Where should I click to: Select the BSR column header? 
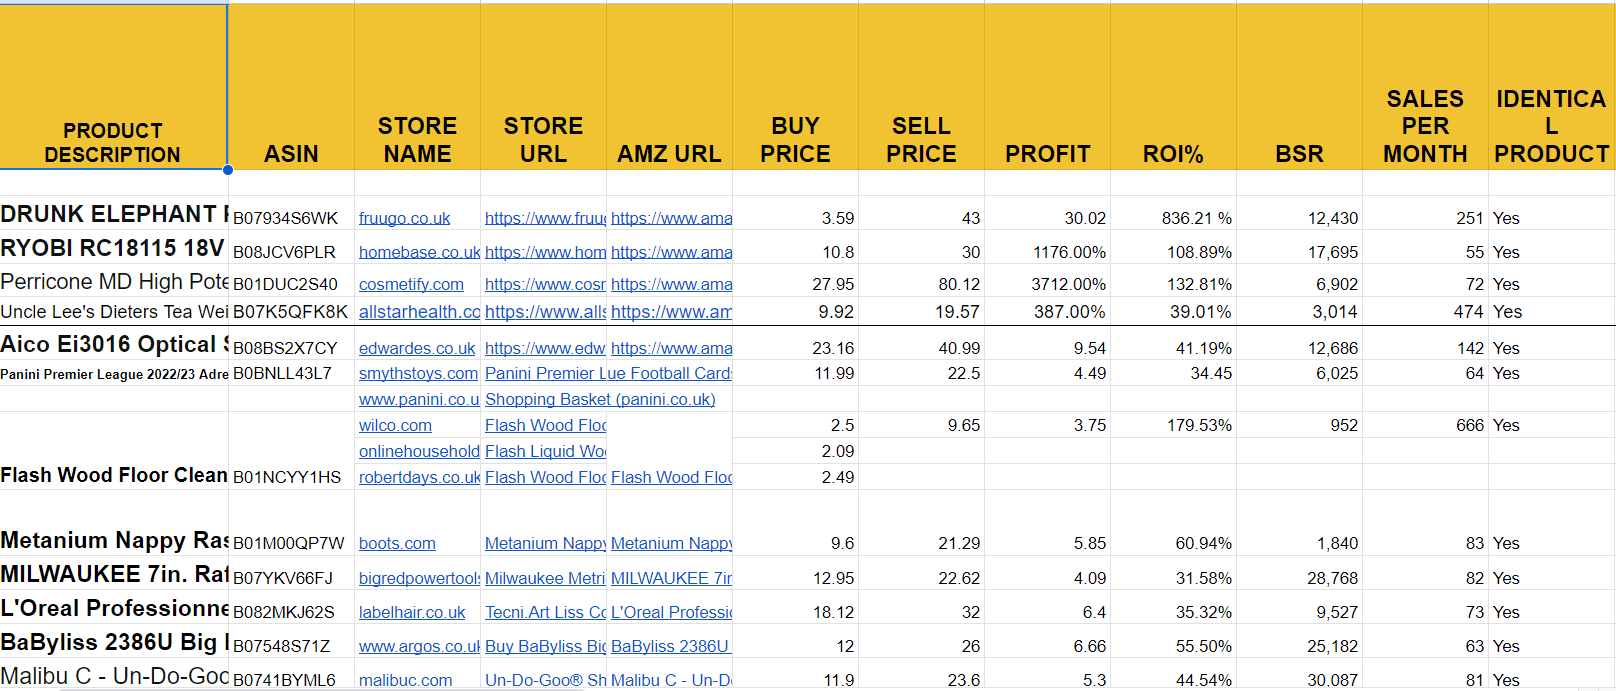tap(1299, 86)
